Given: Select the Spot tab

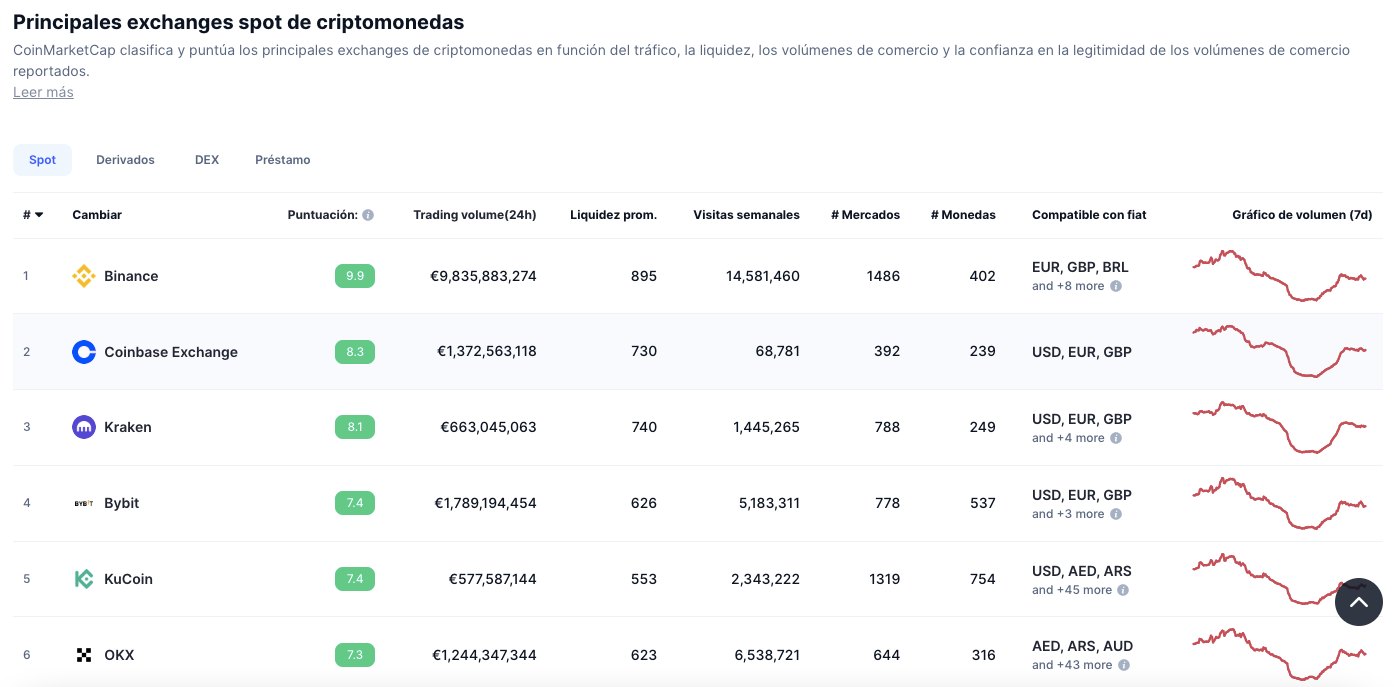Looking at the screenshot, I should pos(42,160).
